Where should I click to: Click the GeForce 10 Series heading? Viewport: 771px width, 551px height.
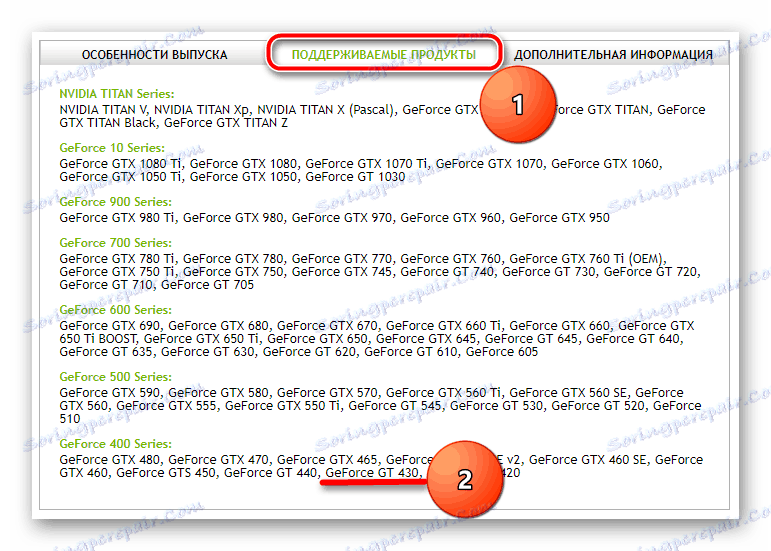point(112,147)
